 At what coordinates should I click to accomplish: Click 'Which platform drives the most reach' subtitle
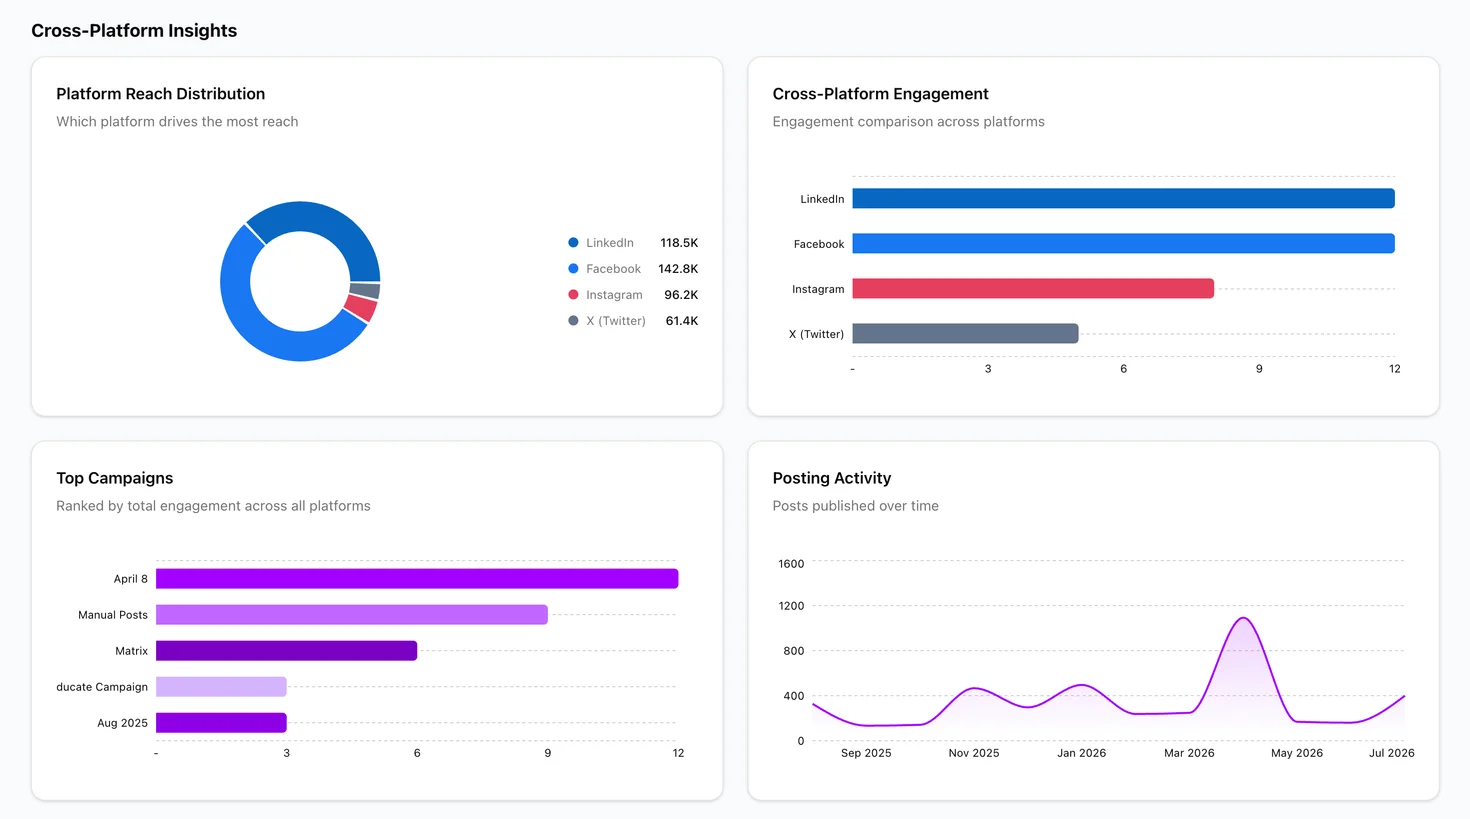coord(177,122)
